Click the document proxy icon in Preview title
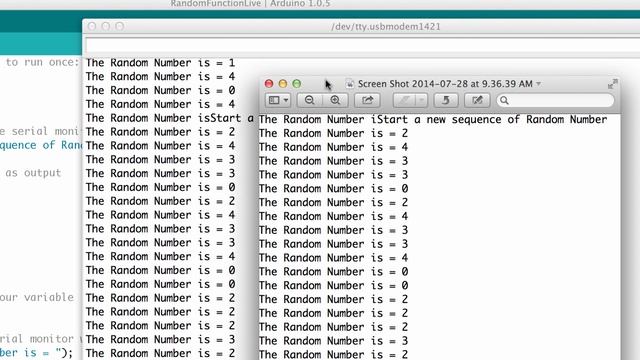Viewport: 640px width, 360px height. [350, 84]
